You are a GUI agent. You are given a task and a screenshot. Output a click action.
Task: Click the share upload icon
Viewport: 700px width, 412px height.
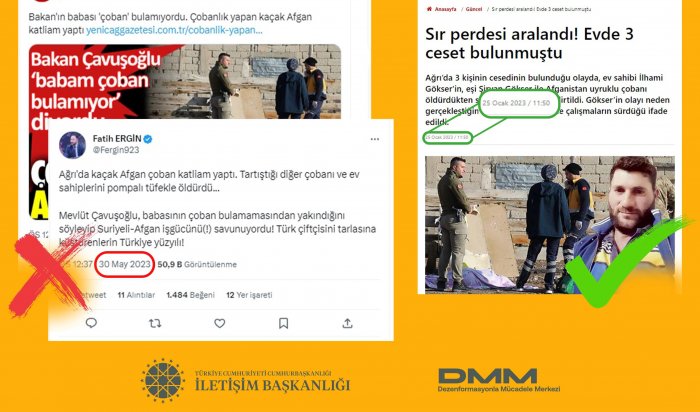pyautogui.click(x=347, y=323)
